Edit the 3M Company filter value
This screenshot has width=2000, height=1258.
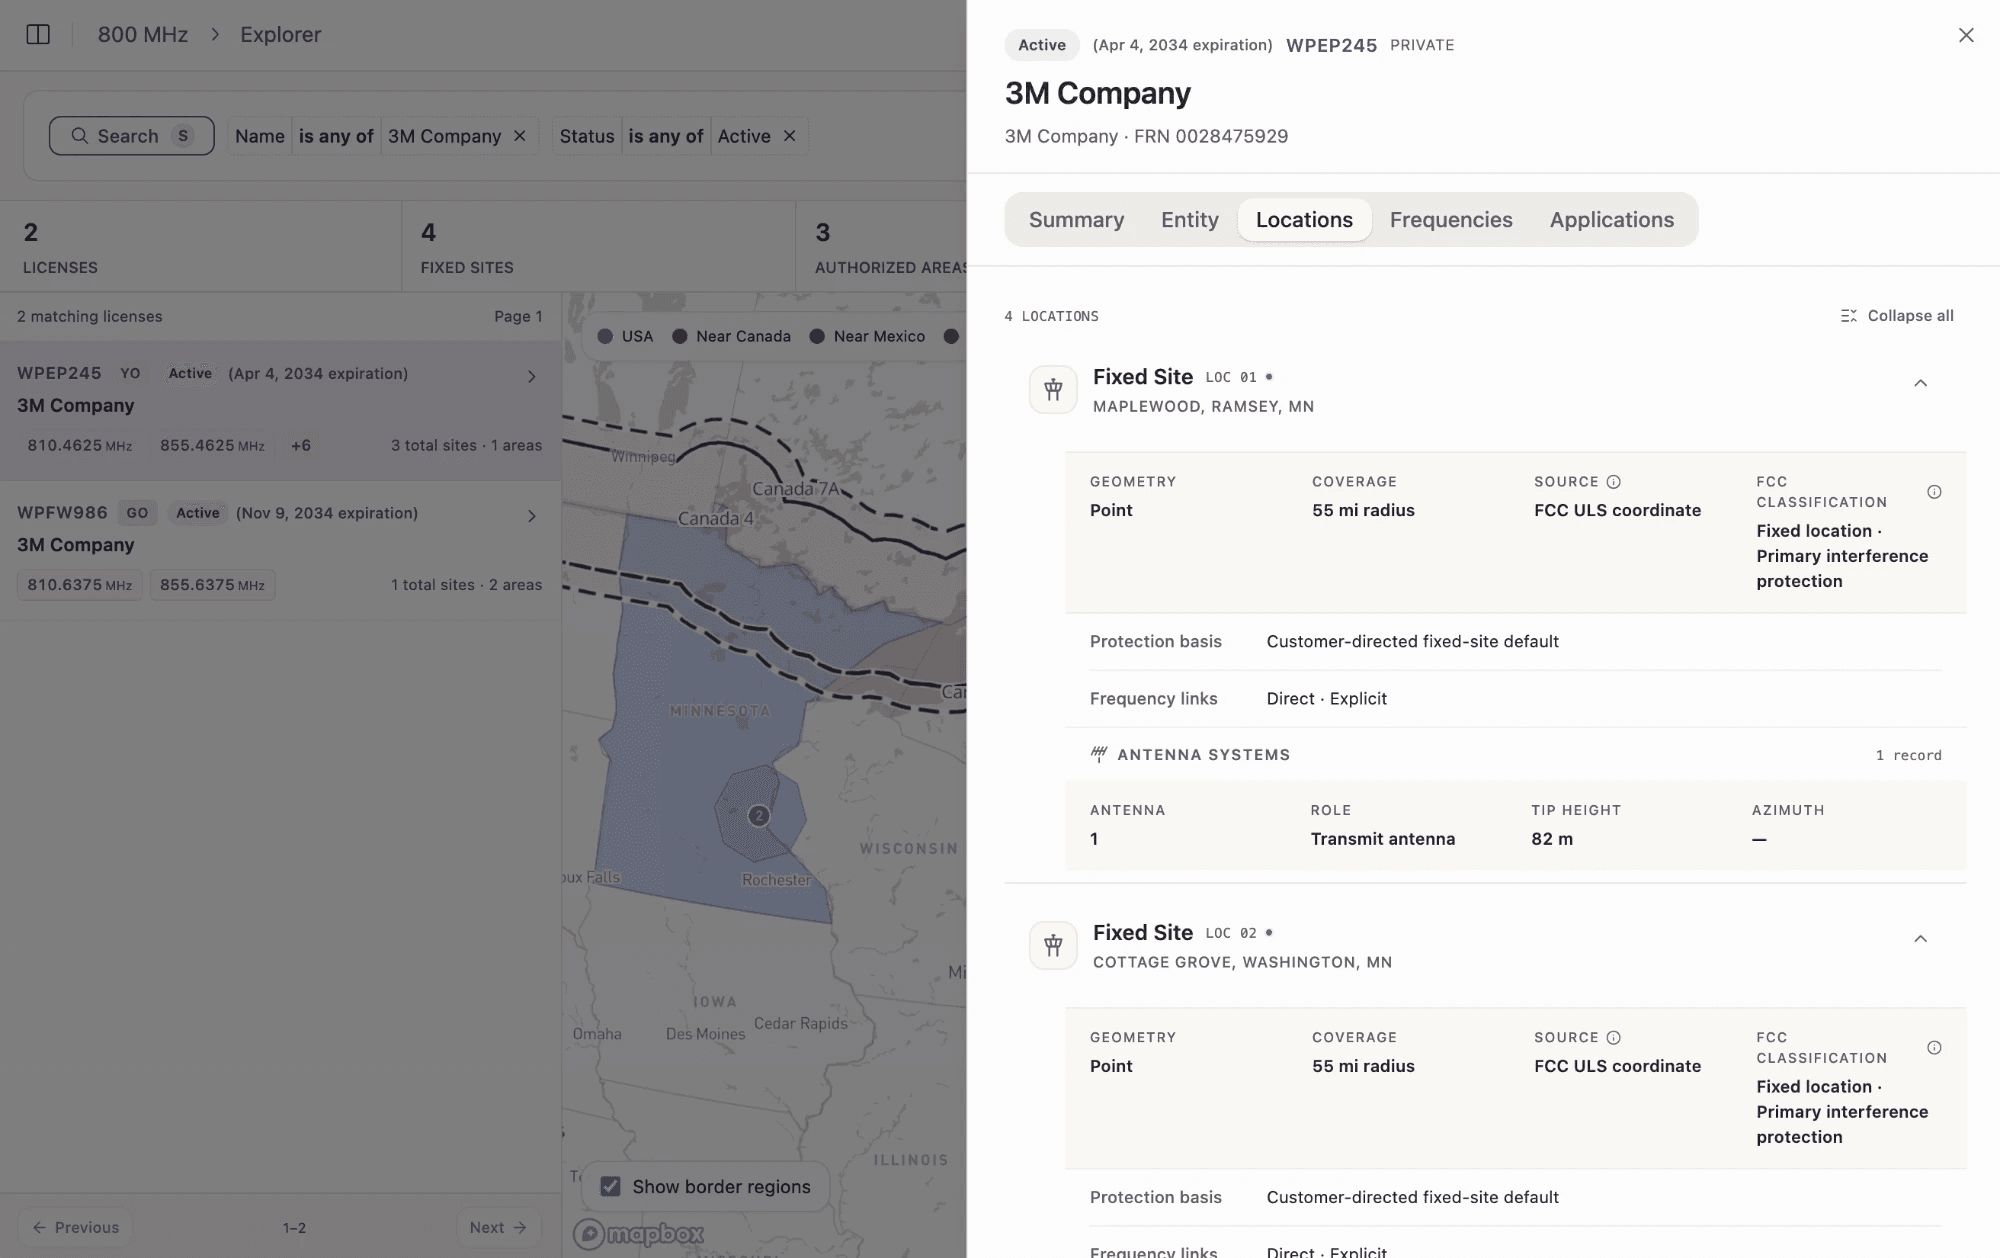[444, 136]
